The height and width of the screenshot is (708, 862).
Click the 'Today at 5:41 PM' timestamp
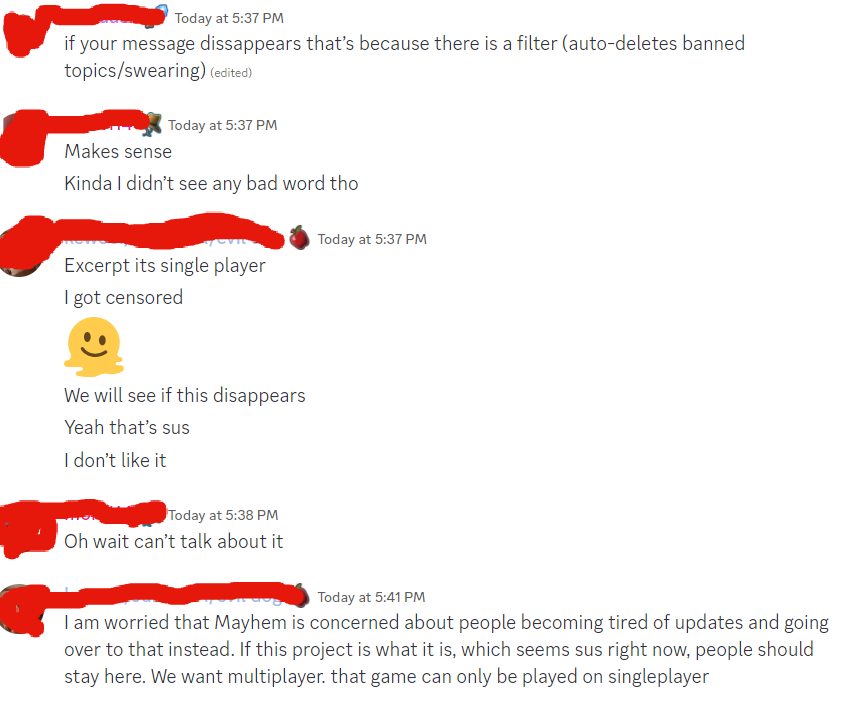click(372, 597)
